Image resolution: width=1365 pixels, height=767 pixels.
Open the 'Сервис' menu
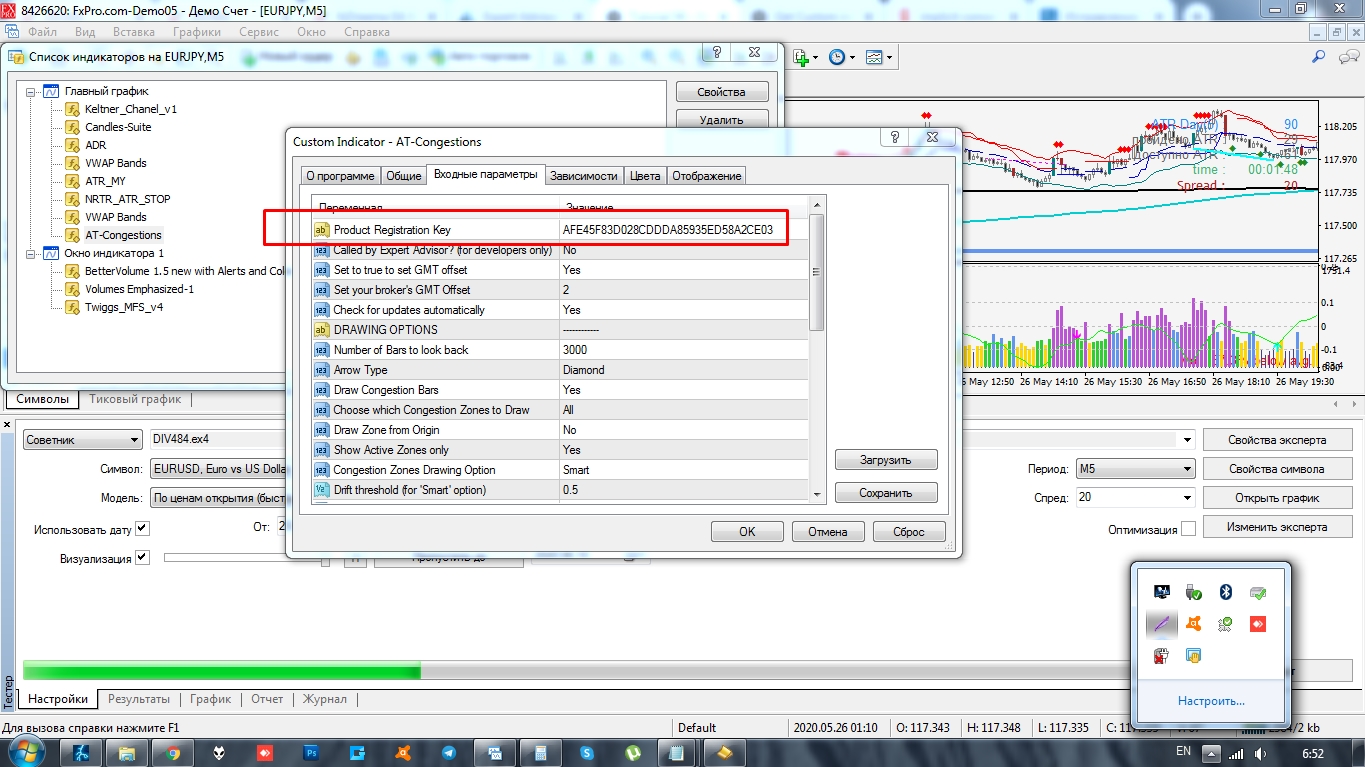tap(259, 32)
